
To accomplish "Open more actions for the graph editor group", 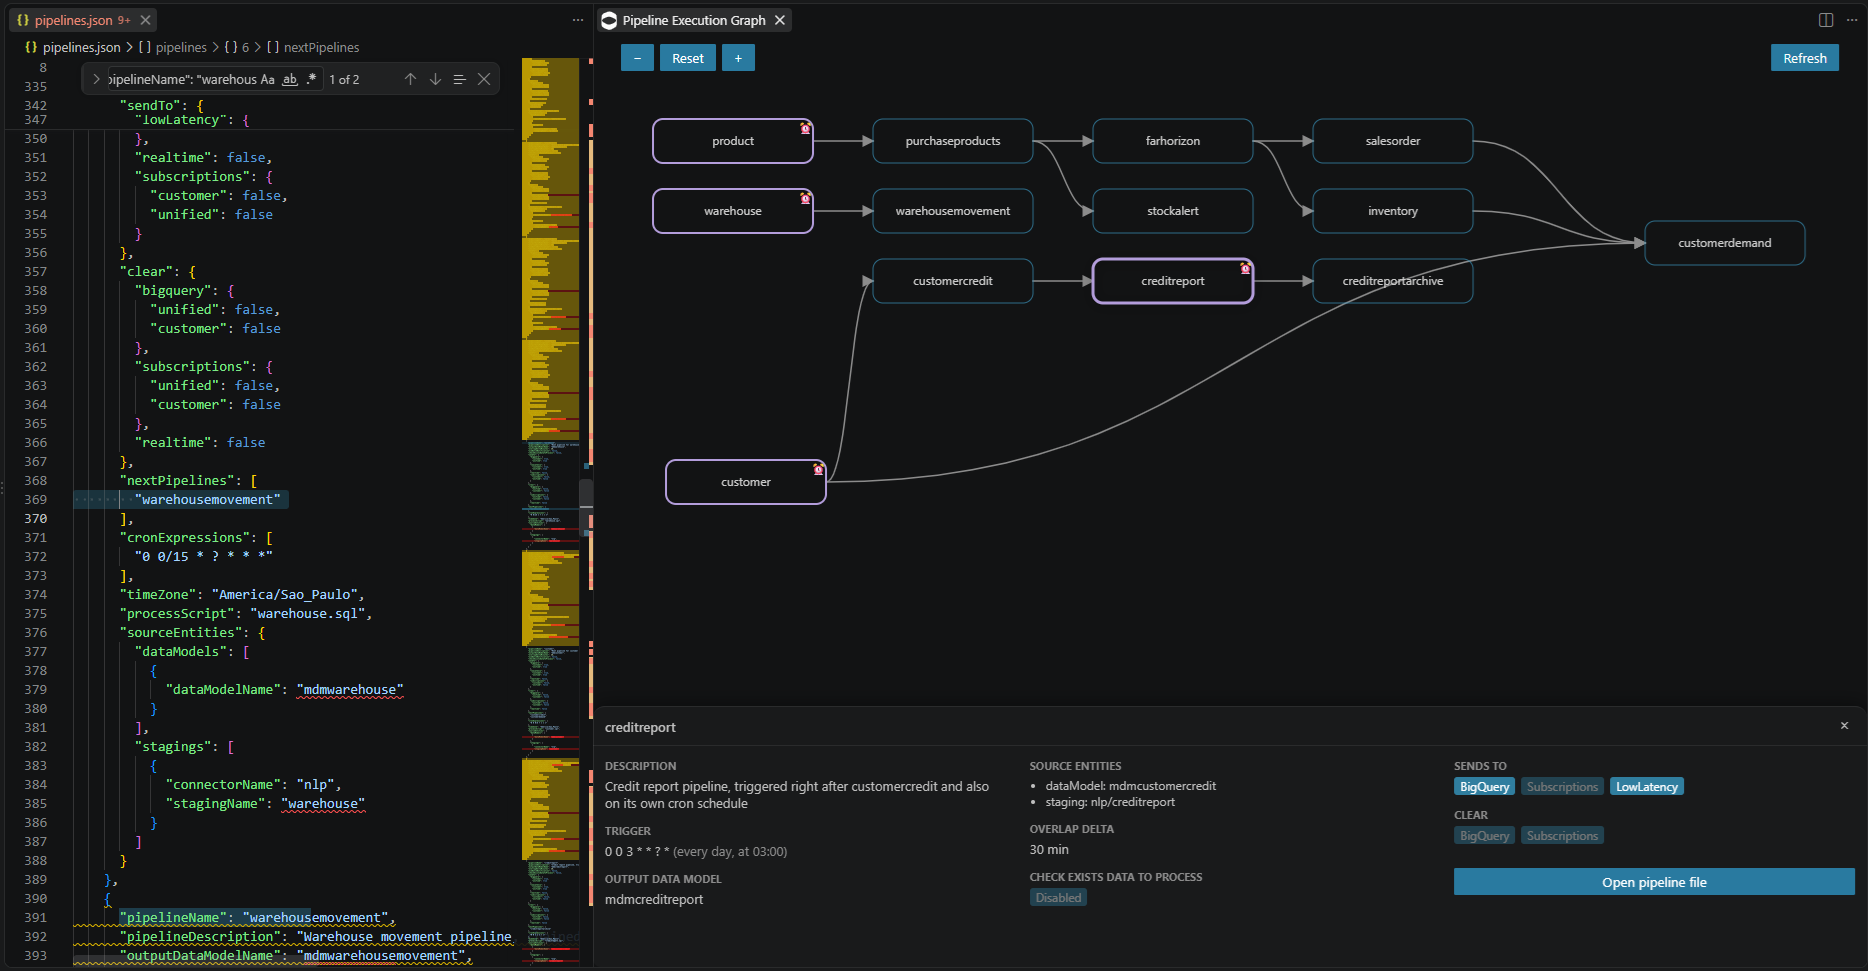I will click(x=1851, y=20).
